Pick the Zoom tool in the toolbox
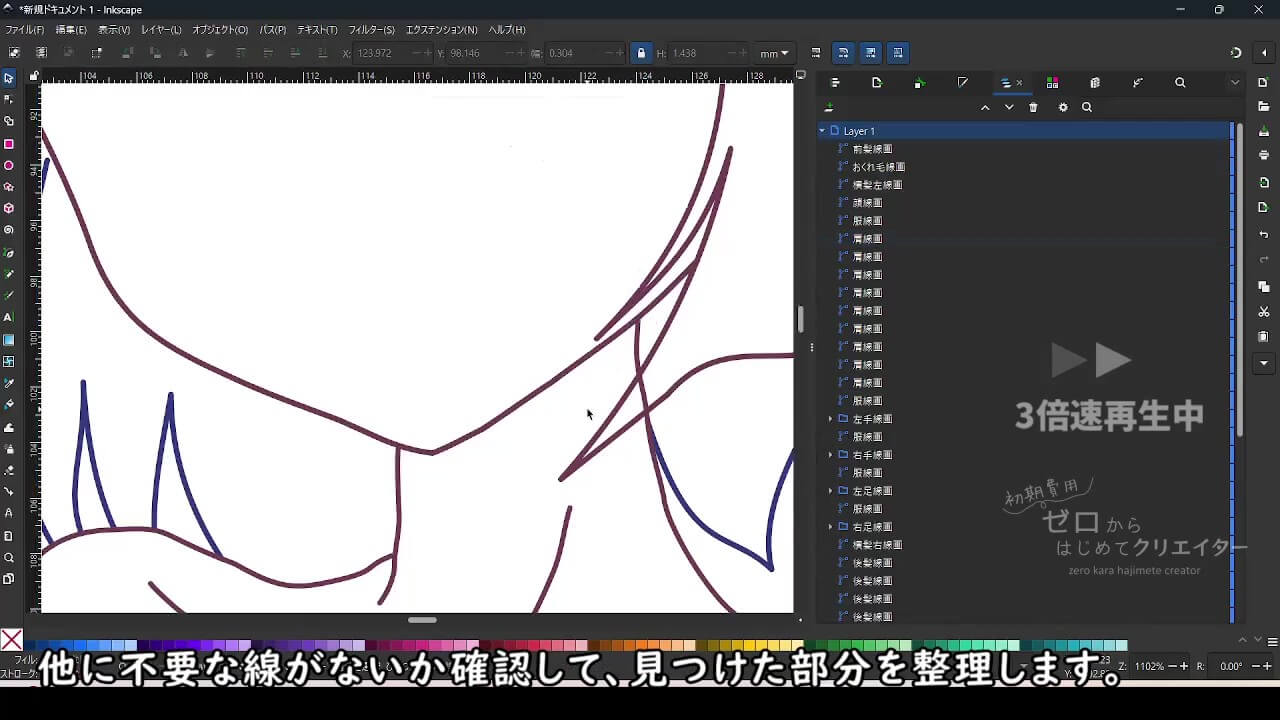The width and height of the screenshot is (1280, 720). (9, 558)
